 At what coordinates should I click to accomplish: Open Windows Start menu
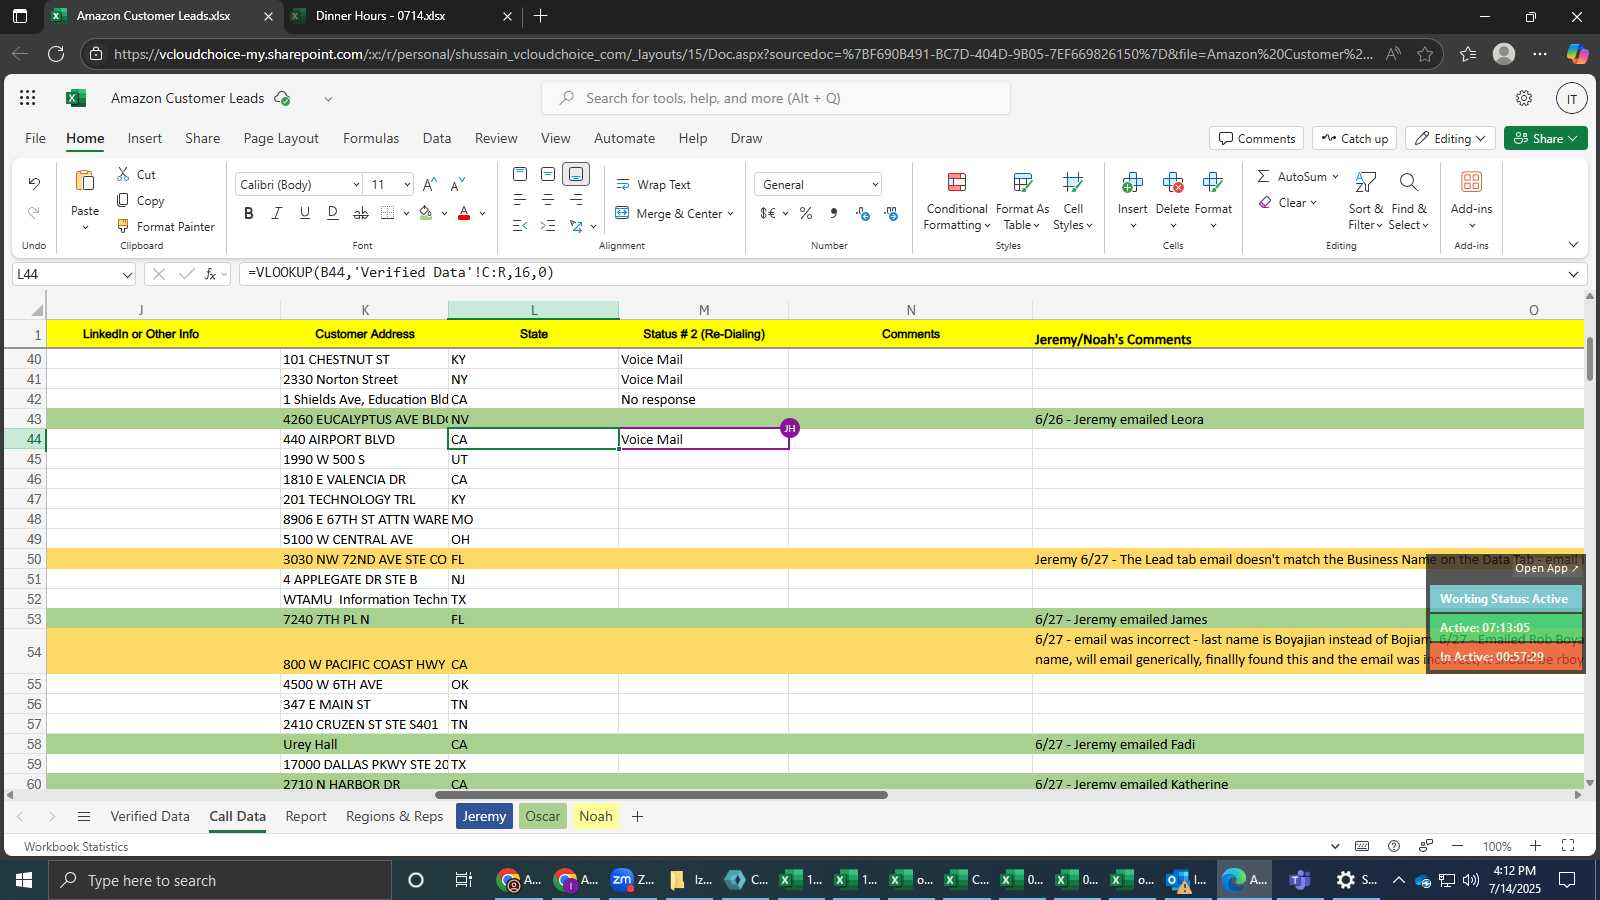tap(24, 880)
